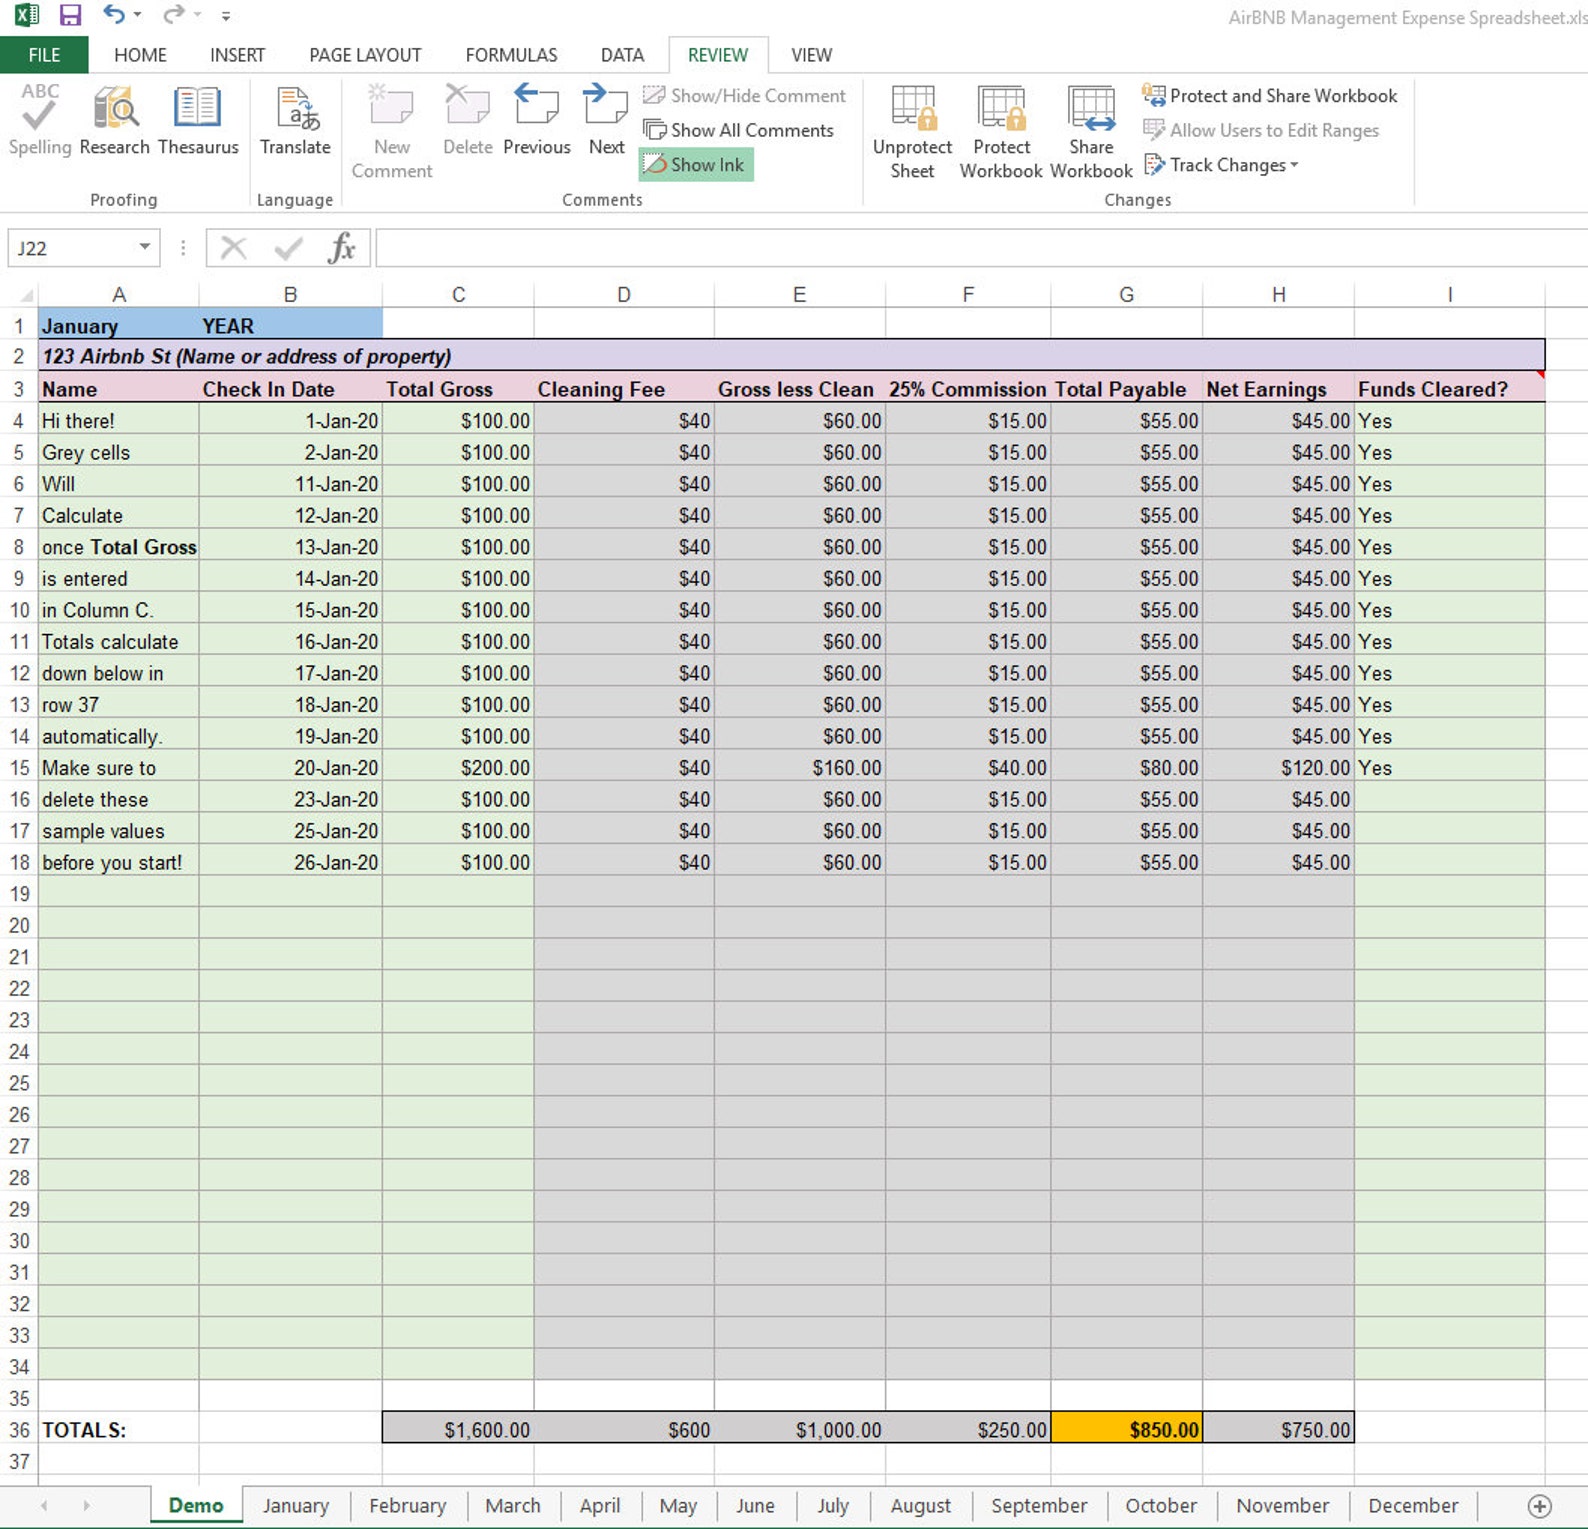Add a new sheet with plus icon
Screen dimensions: 1588x1529
pos(1540,1506)
